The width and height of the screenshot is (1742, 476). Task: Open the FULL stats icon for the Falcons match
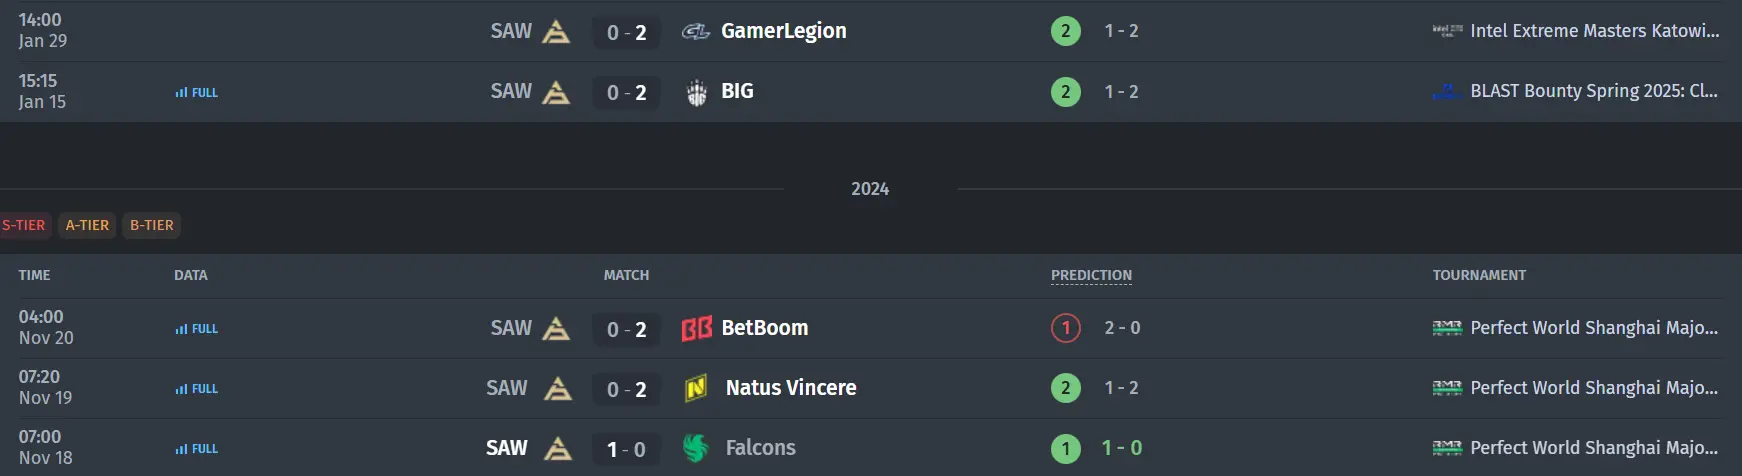point(196,449)
